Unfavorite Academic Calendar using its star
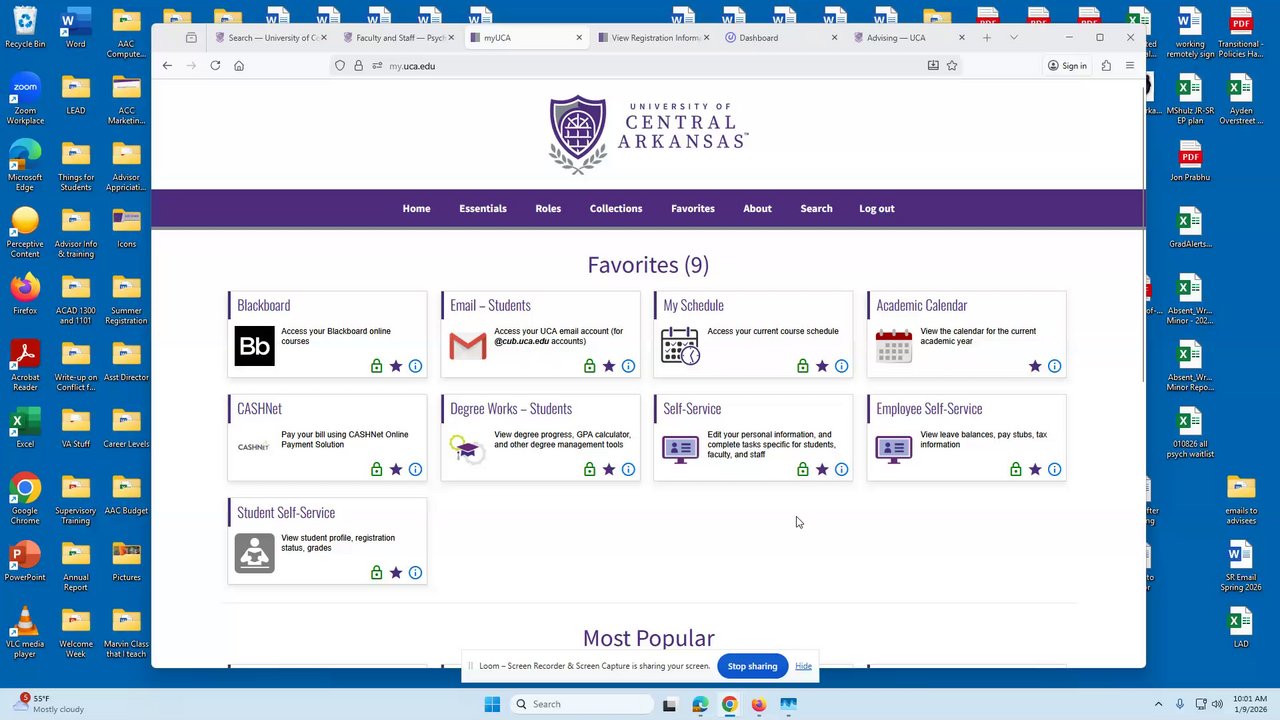Image resolution: width=1280 pixels, height=720 pixels. (x=1035, y=366)
